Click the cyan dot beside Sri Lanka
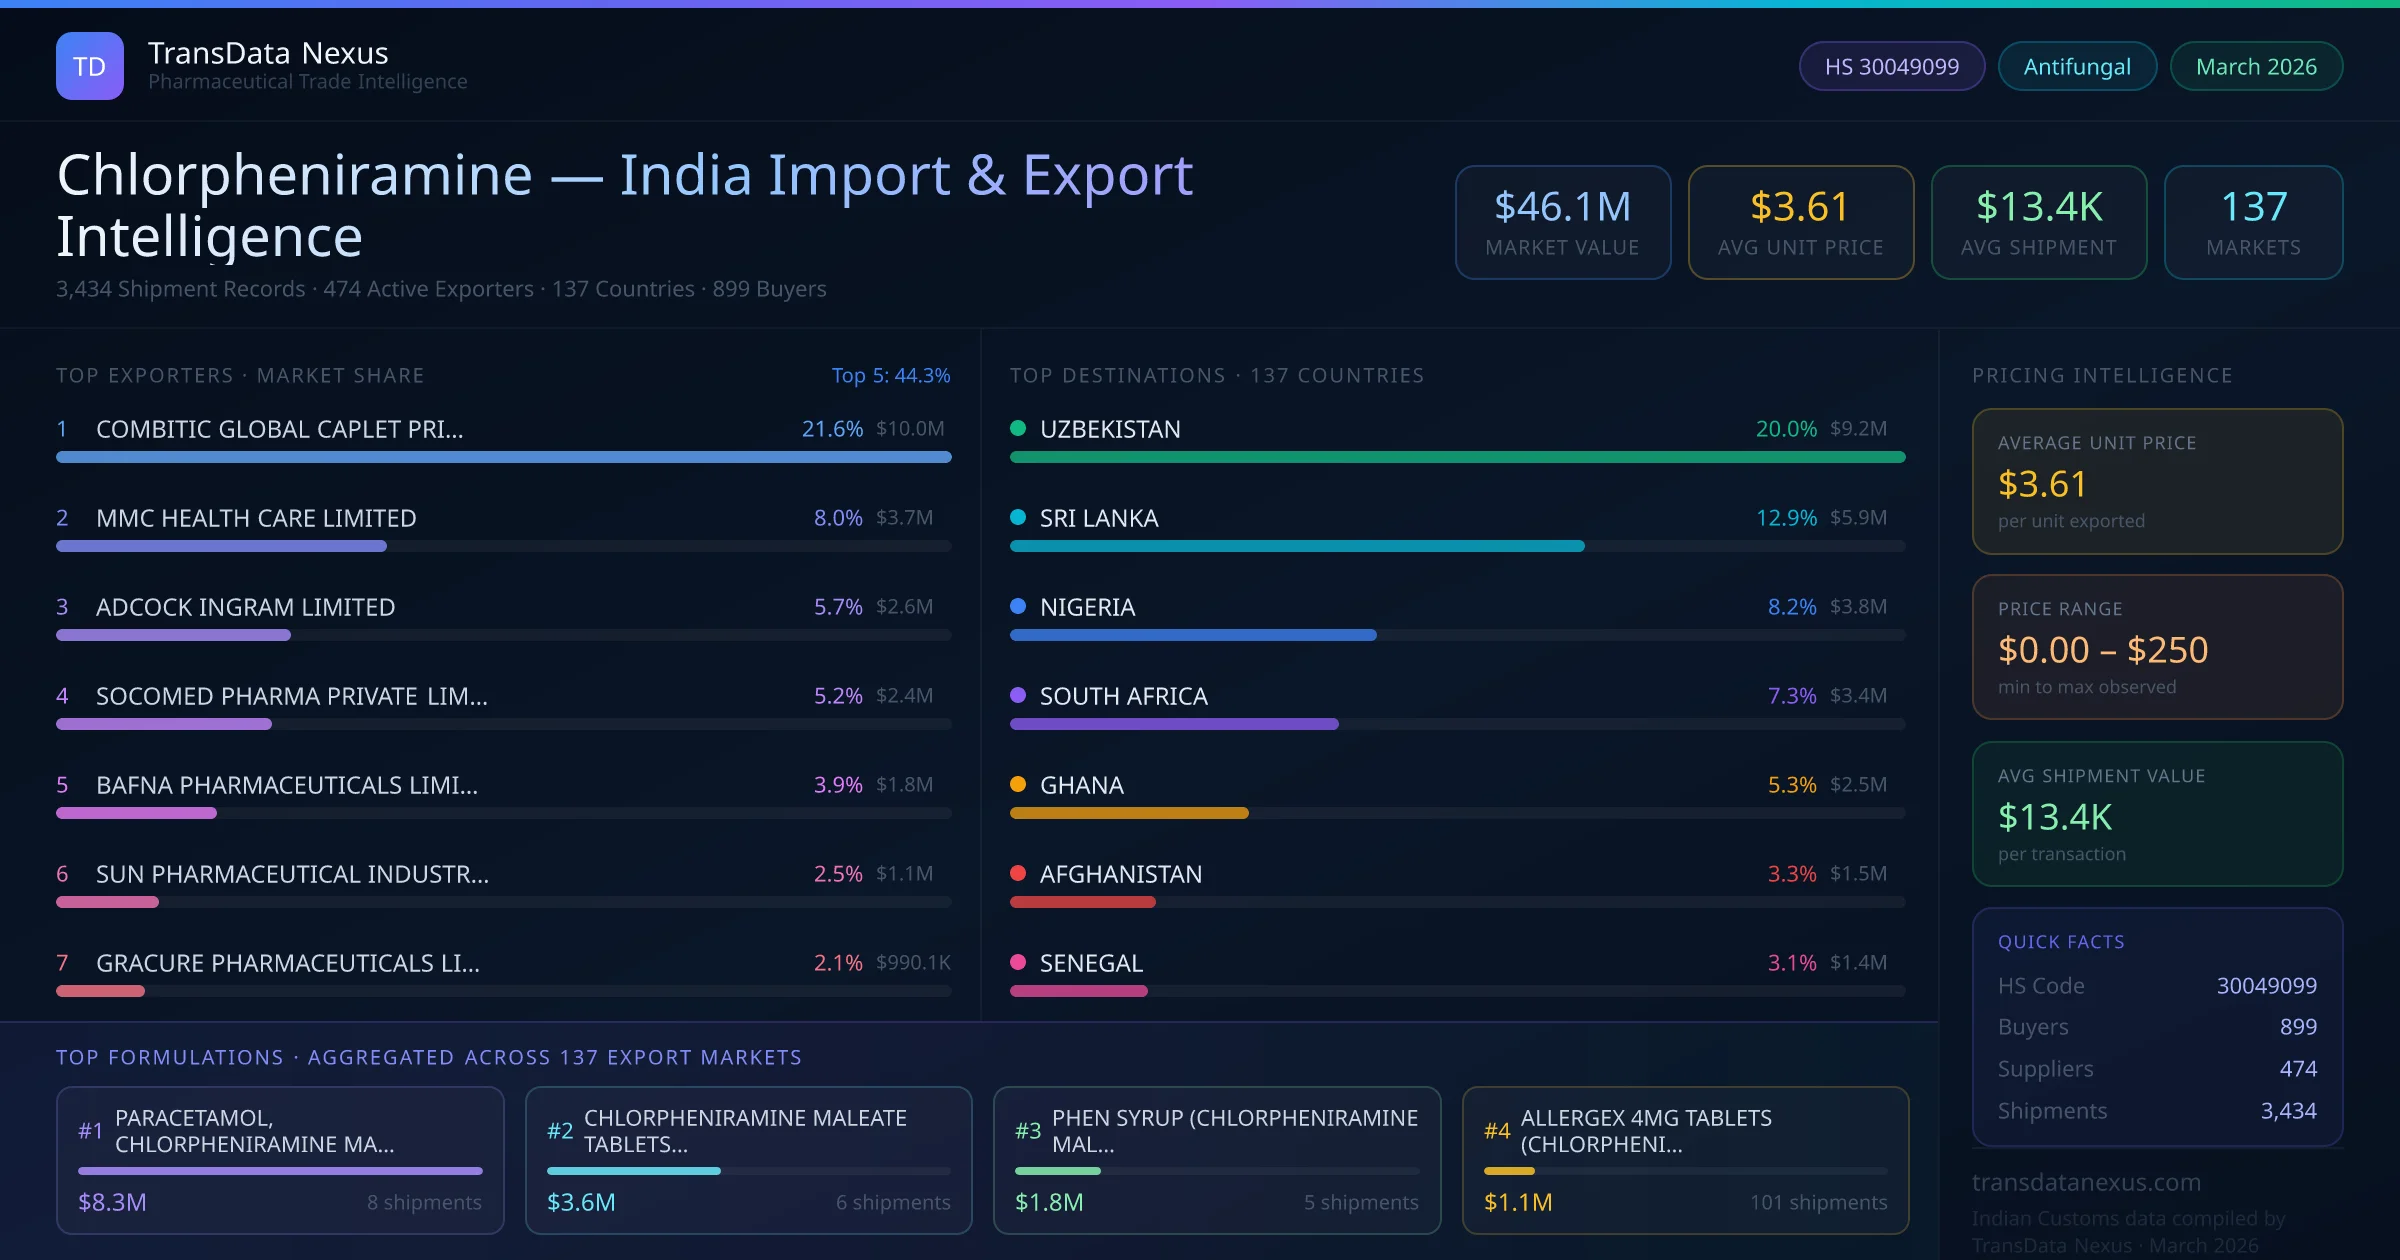The image size is (2400, 1260). (x=1018, y=517)
